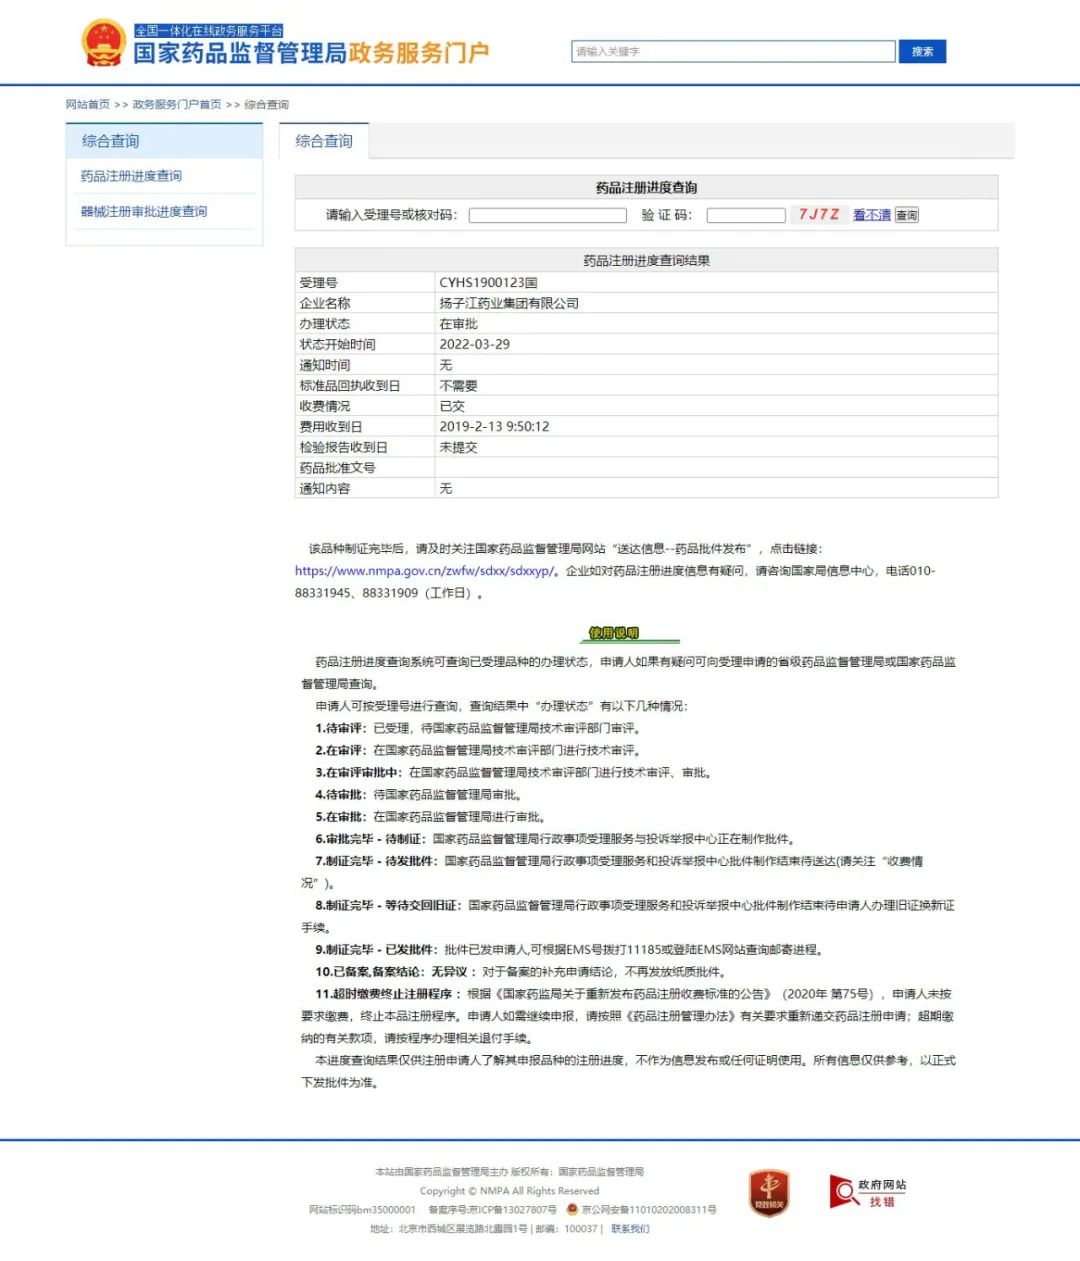This screenshot has width=1080, height=1261.
Task: Click the 验证码 input field
Action: (745, 215)
